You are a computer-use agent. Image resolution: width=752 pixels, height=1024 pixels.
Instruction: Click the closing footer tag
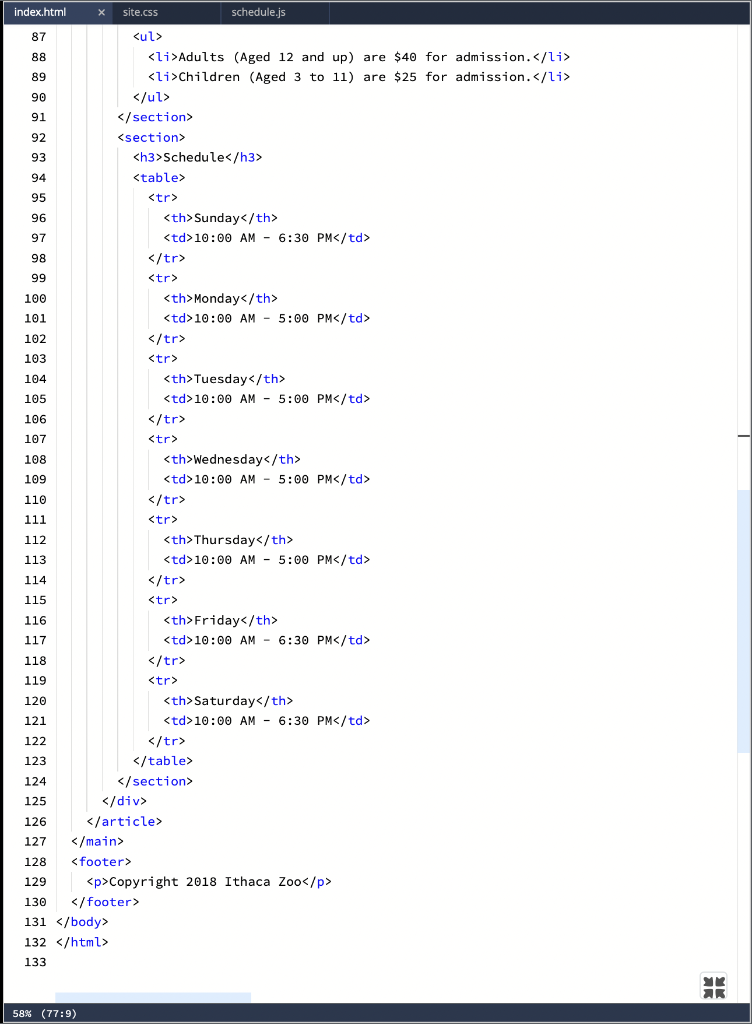pyautogui.click(x=106, y=902)
